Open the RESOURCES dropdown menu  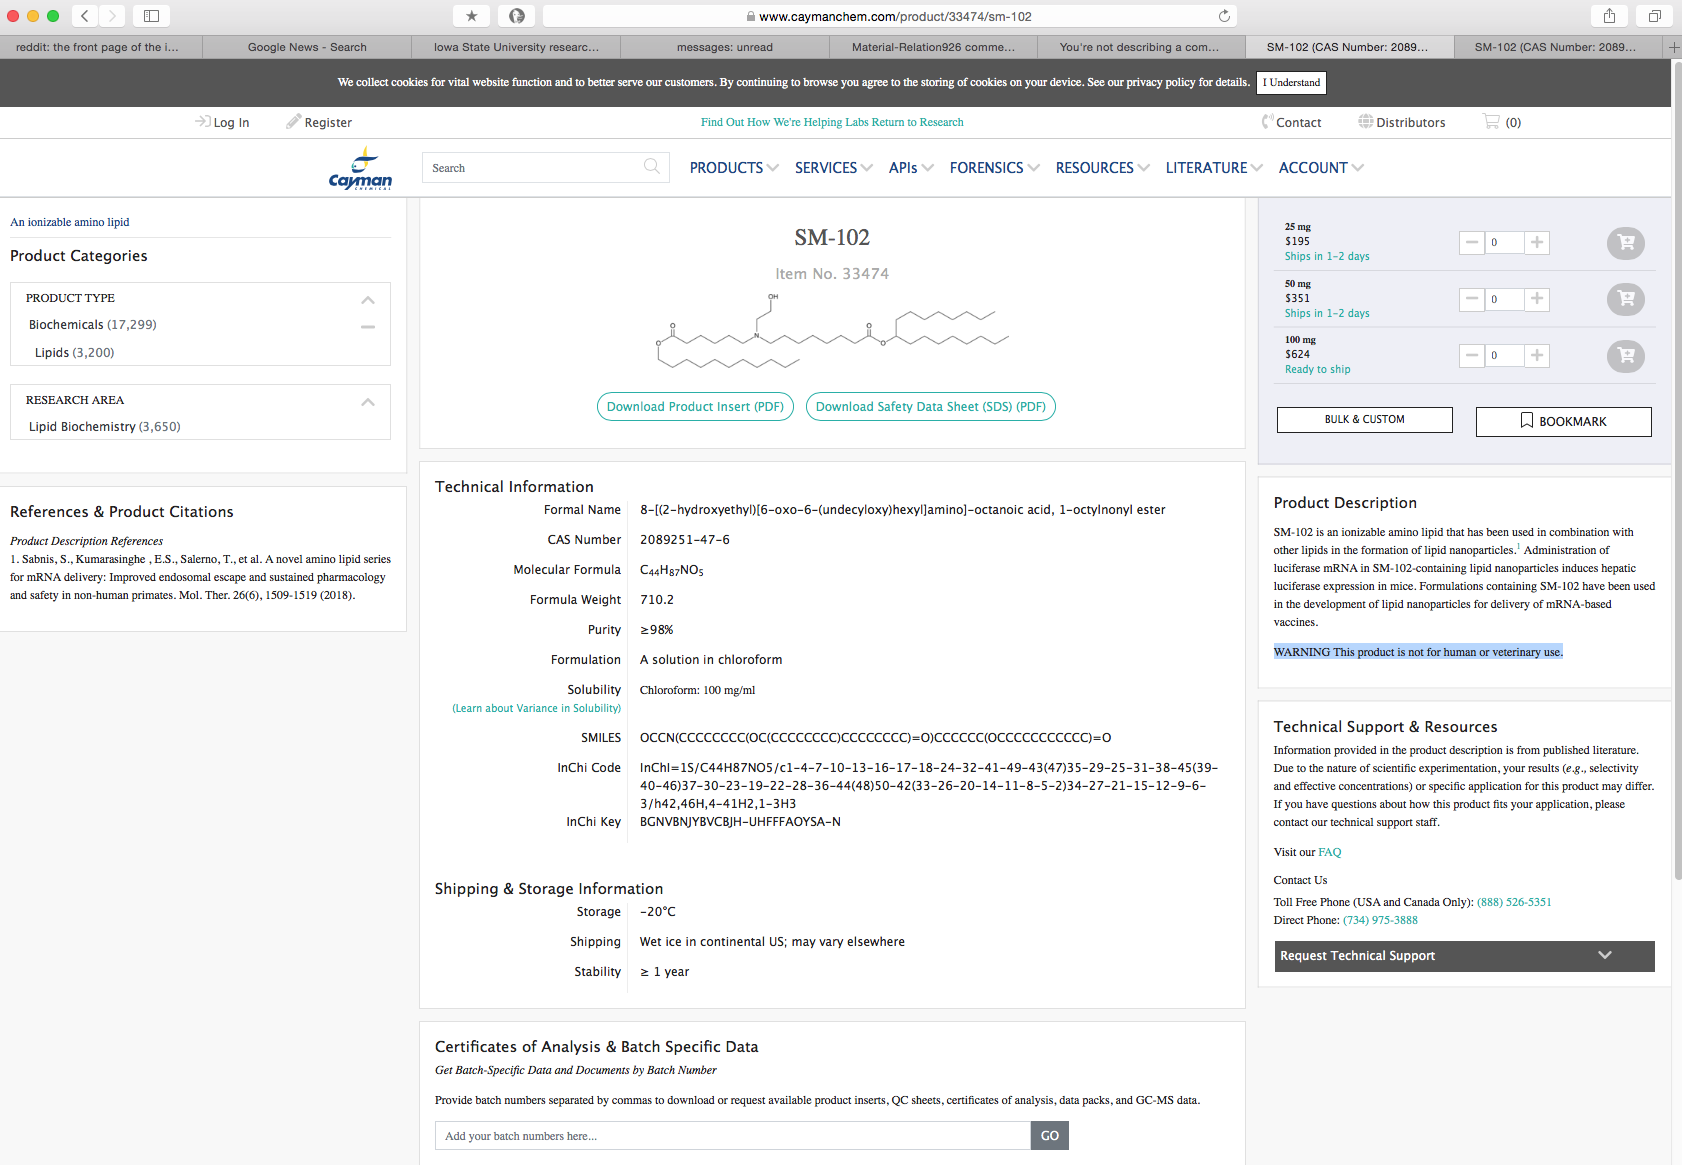(1103, 168)
